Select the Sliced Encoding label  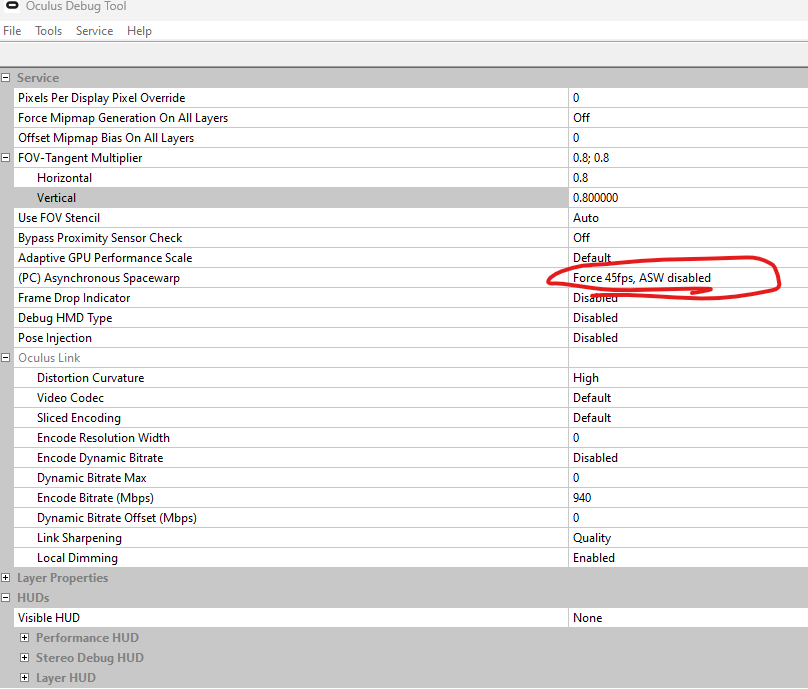(79, 418)
